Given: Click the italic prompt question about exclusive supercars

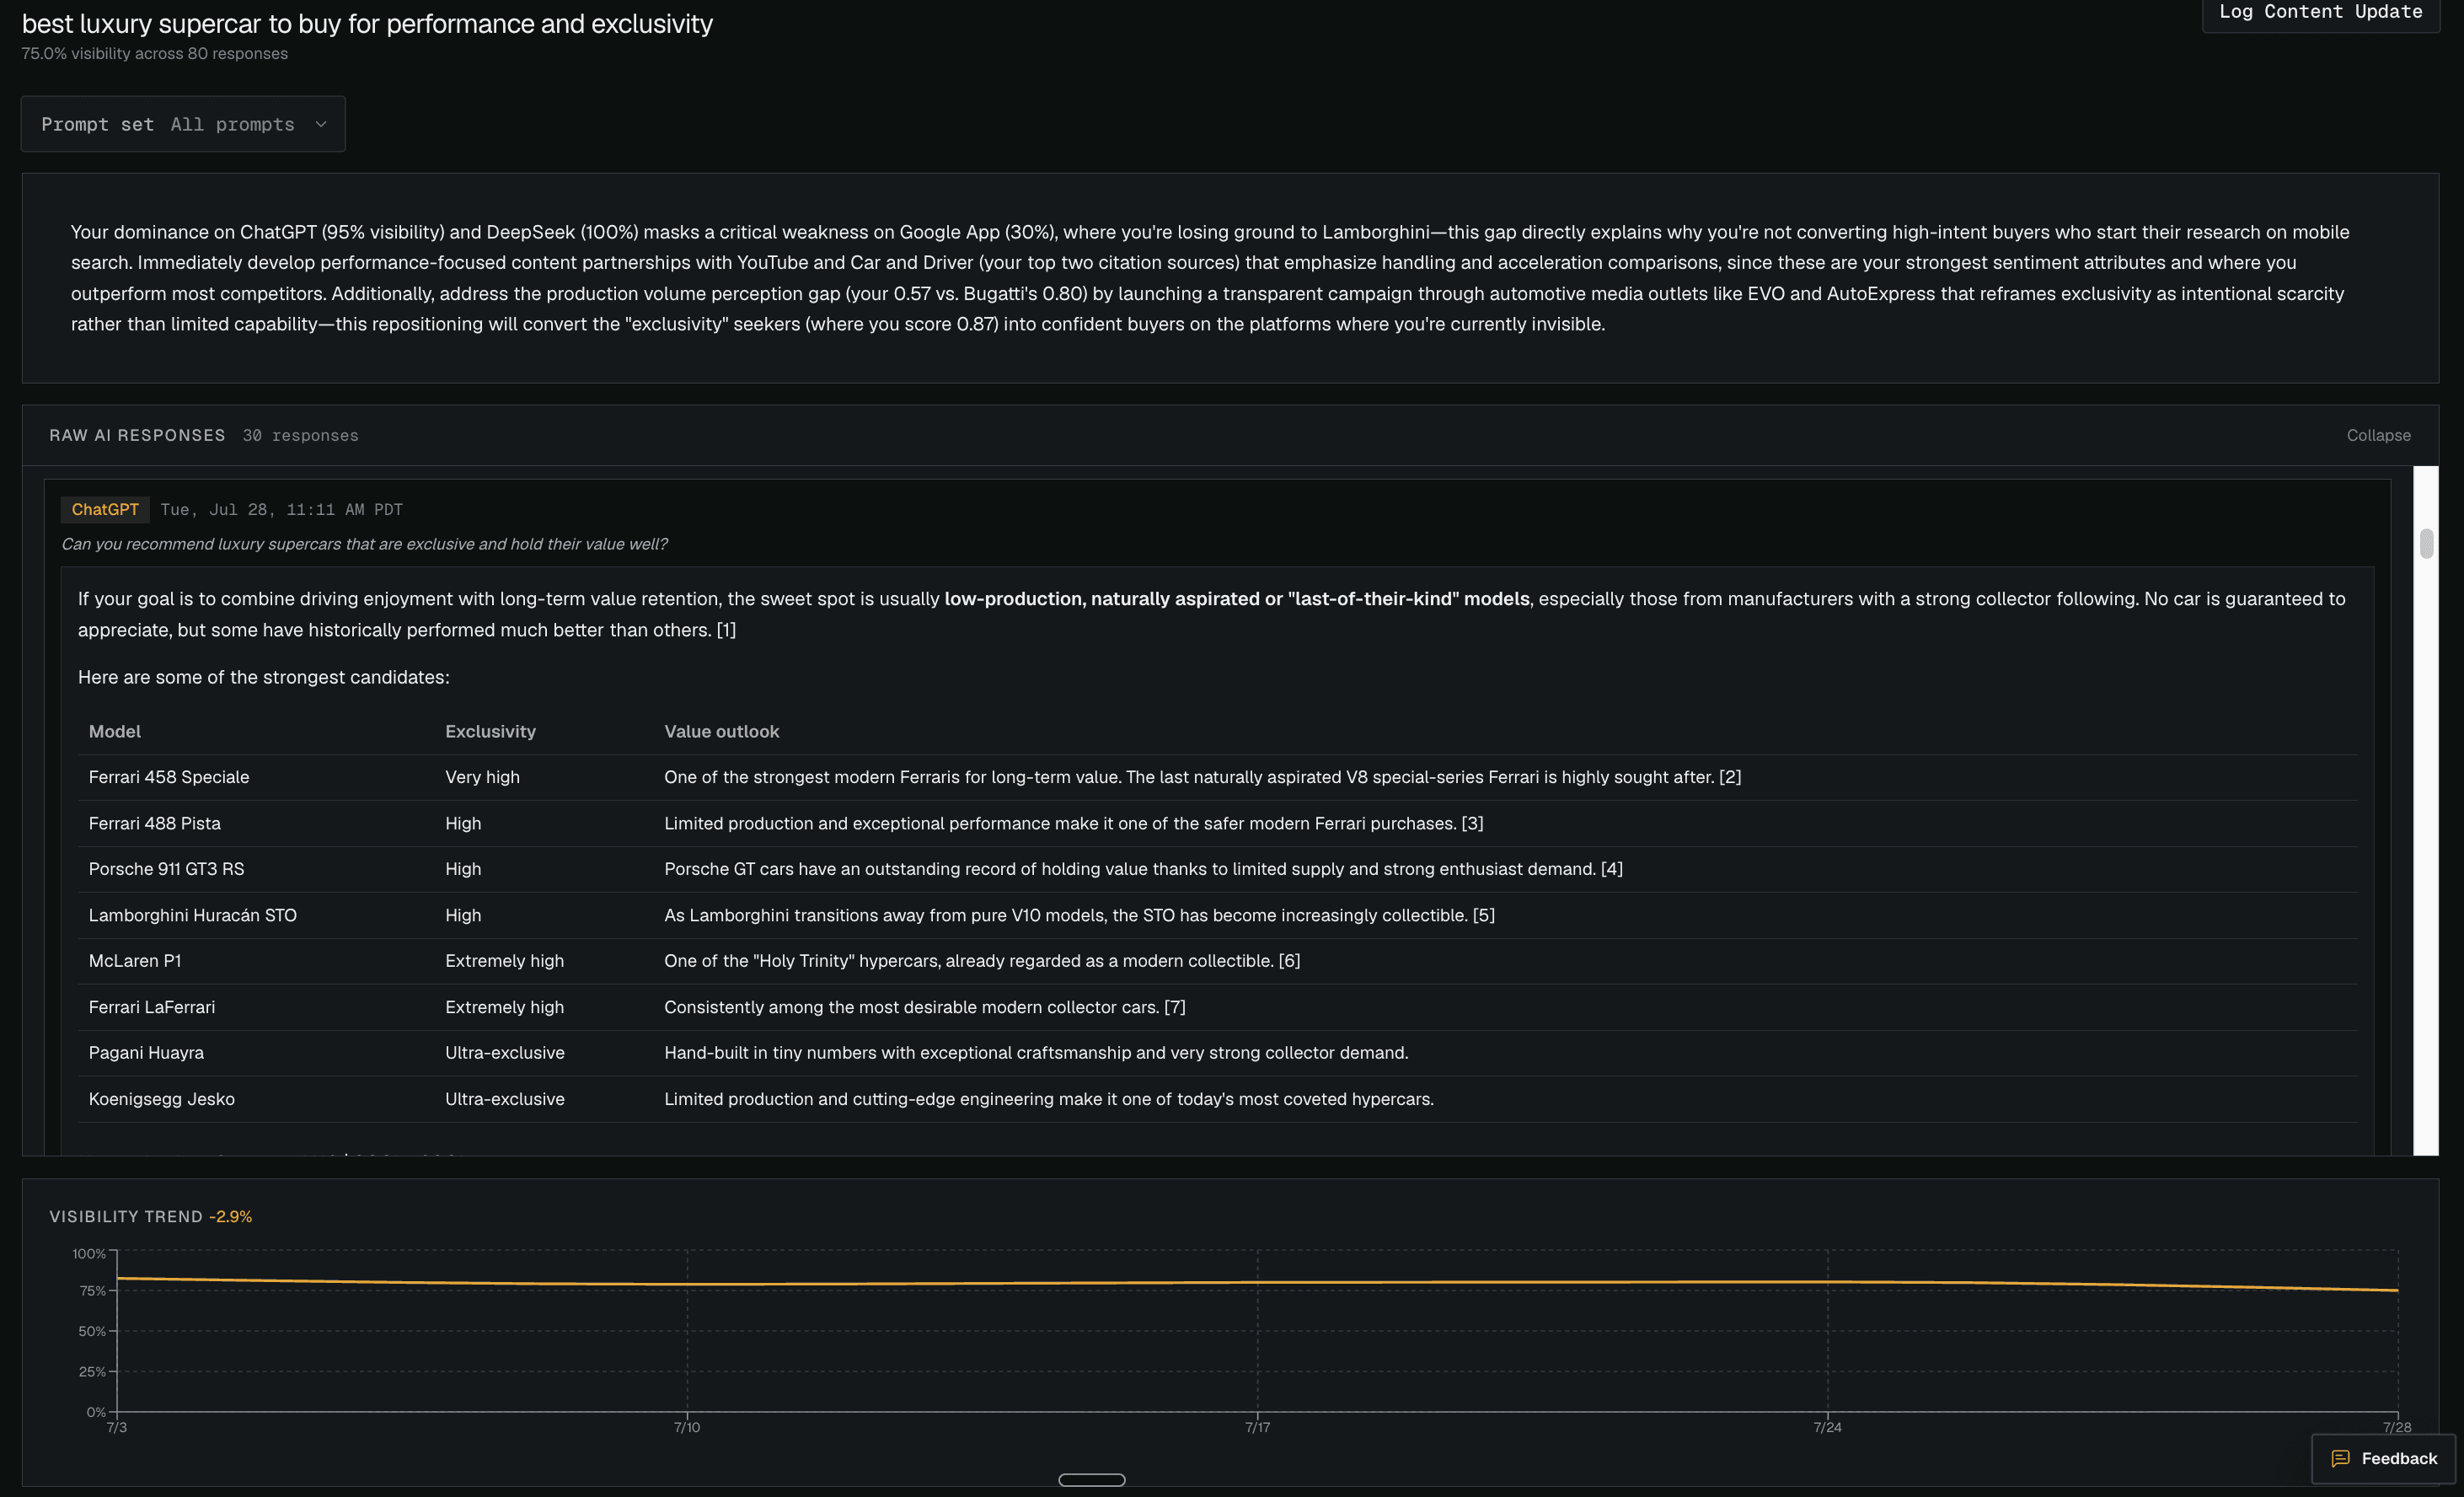Looking at the screenshot, I should click(x=364, y=544).
